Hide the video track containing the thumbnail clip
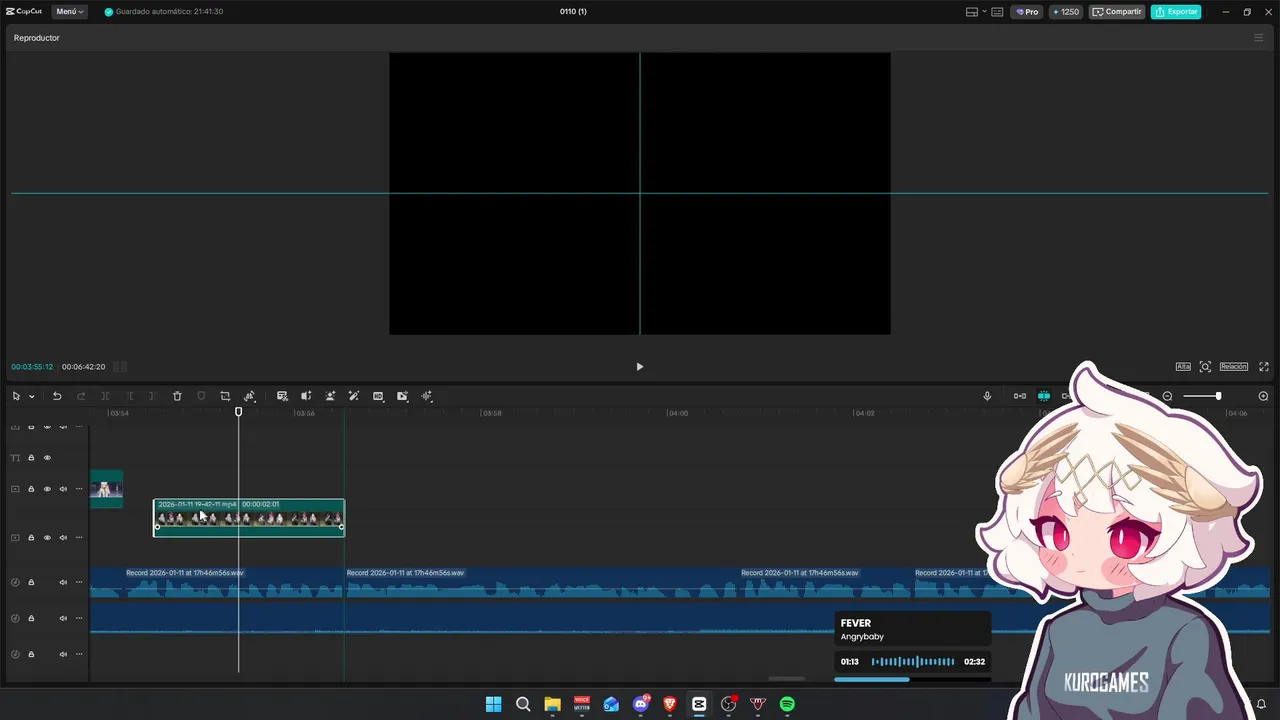This screenshot has height=720, width=1280. coord(47,489)
